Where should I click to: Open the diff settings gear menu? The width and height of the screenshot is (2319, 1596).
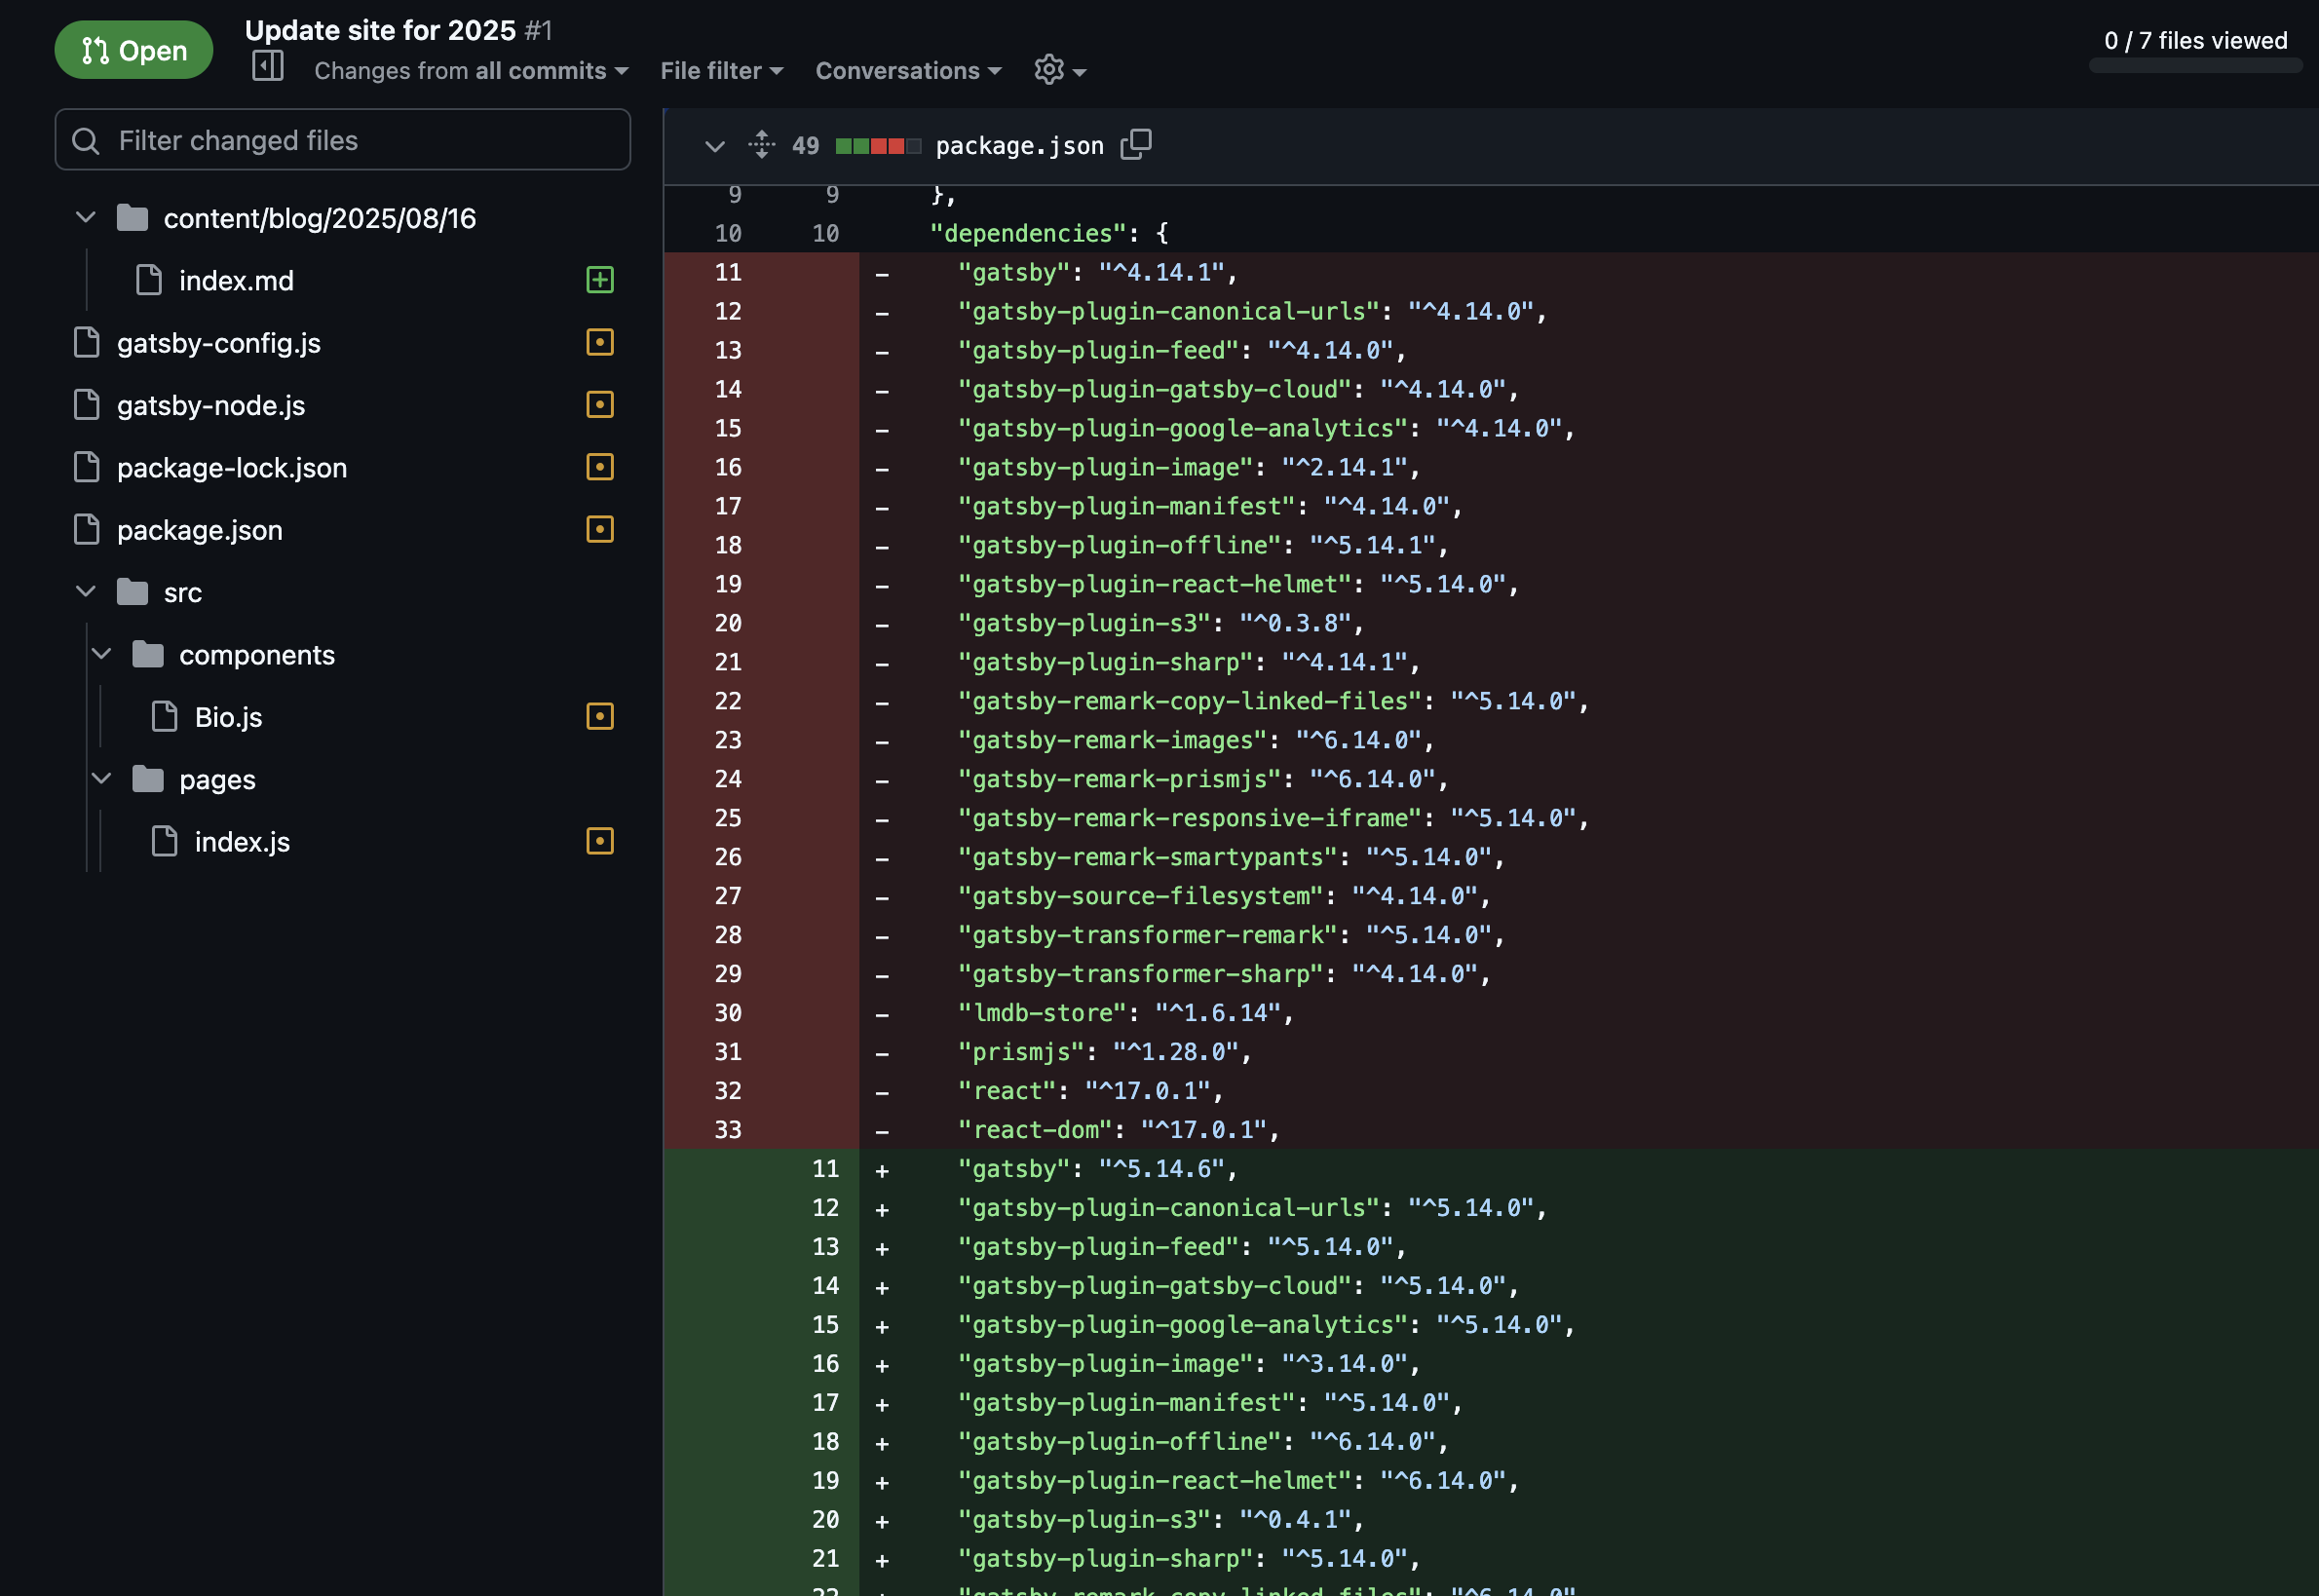click(x=1059, y=70)
